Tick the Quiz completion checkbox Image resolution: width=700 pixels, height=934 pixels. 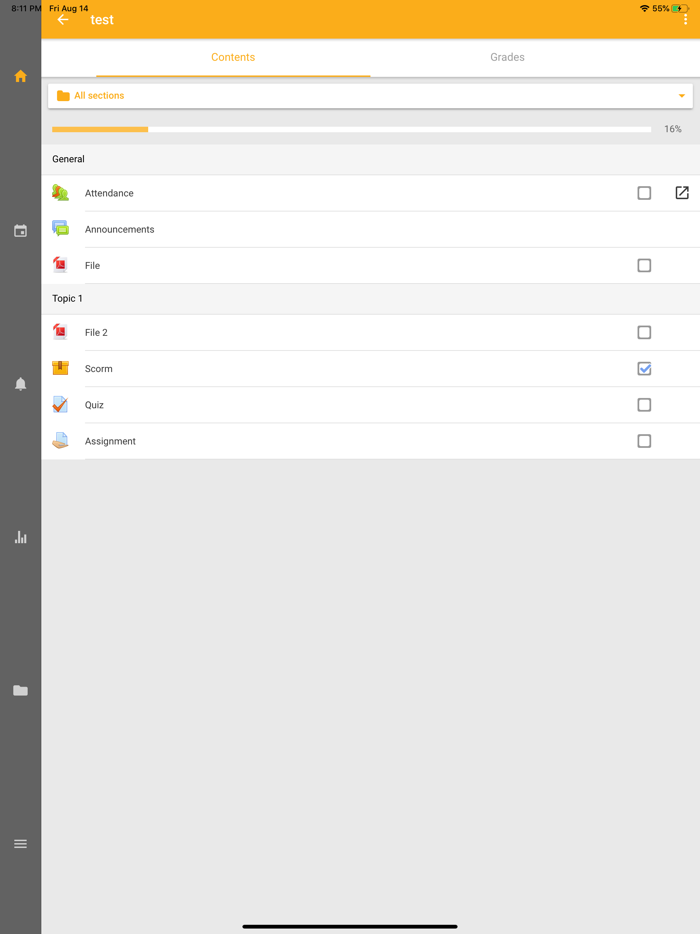point(644,405)
